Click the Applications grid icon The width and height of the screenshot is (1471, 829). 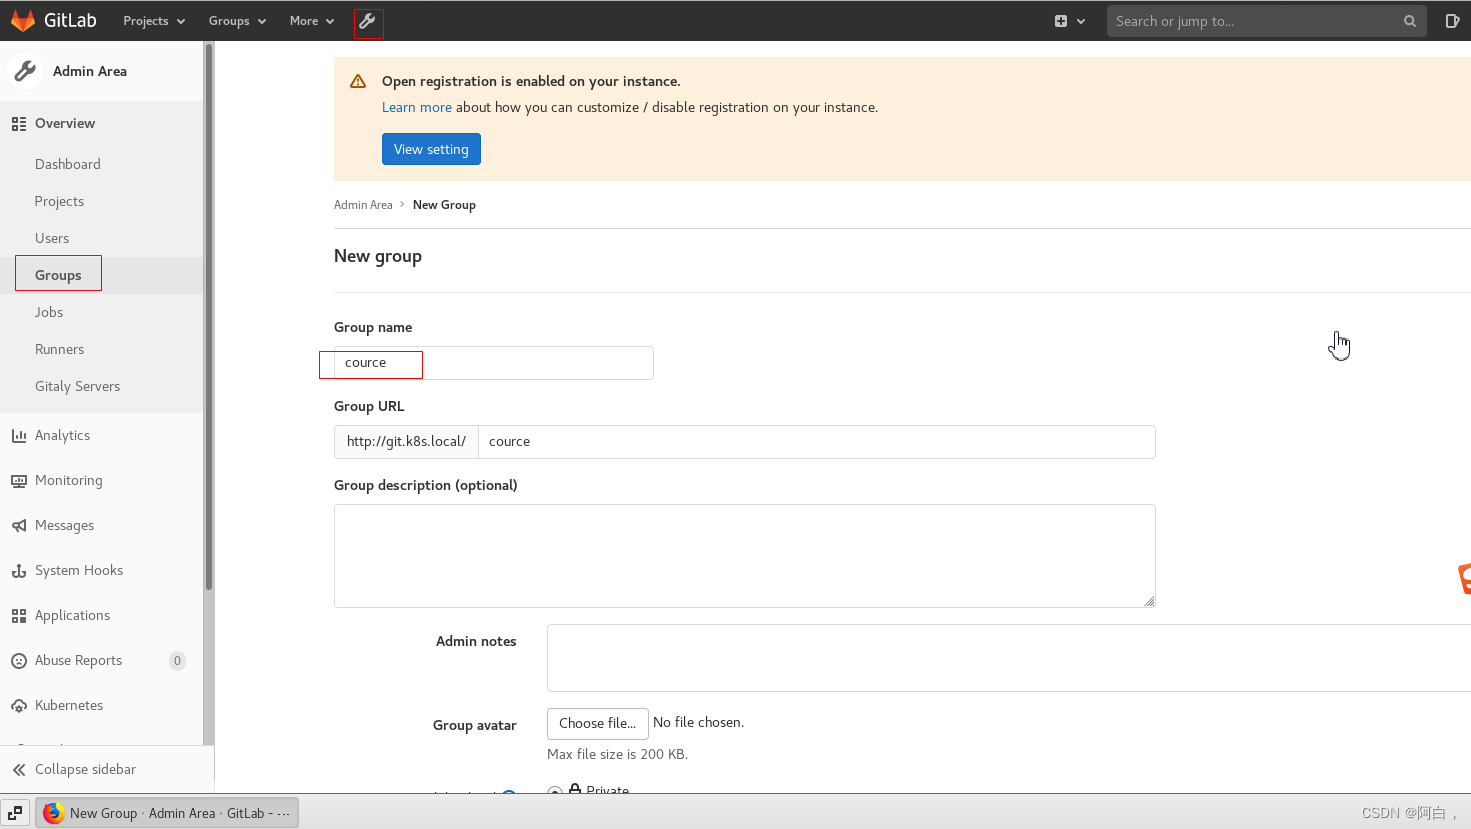pyautogui.click(x=19, y=616)
